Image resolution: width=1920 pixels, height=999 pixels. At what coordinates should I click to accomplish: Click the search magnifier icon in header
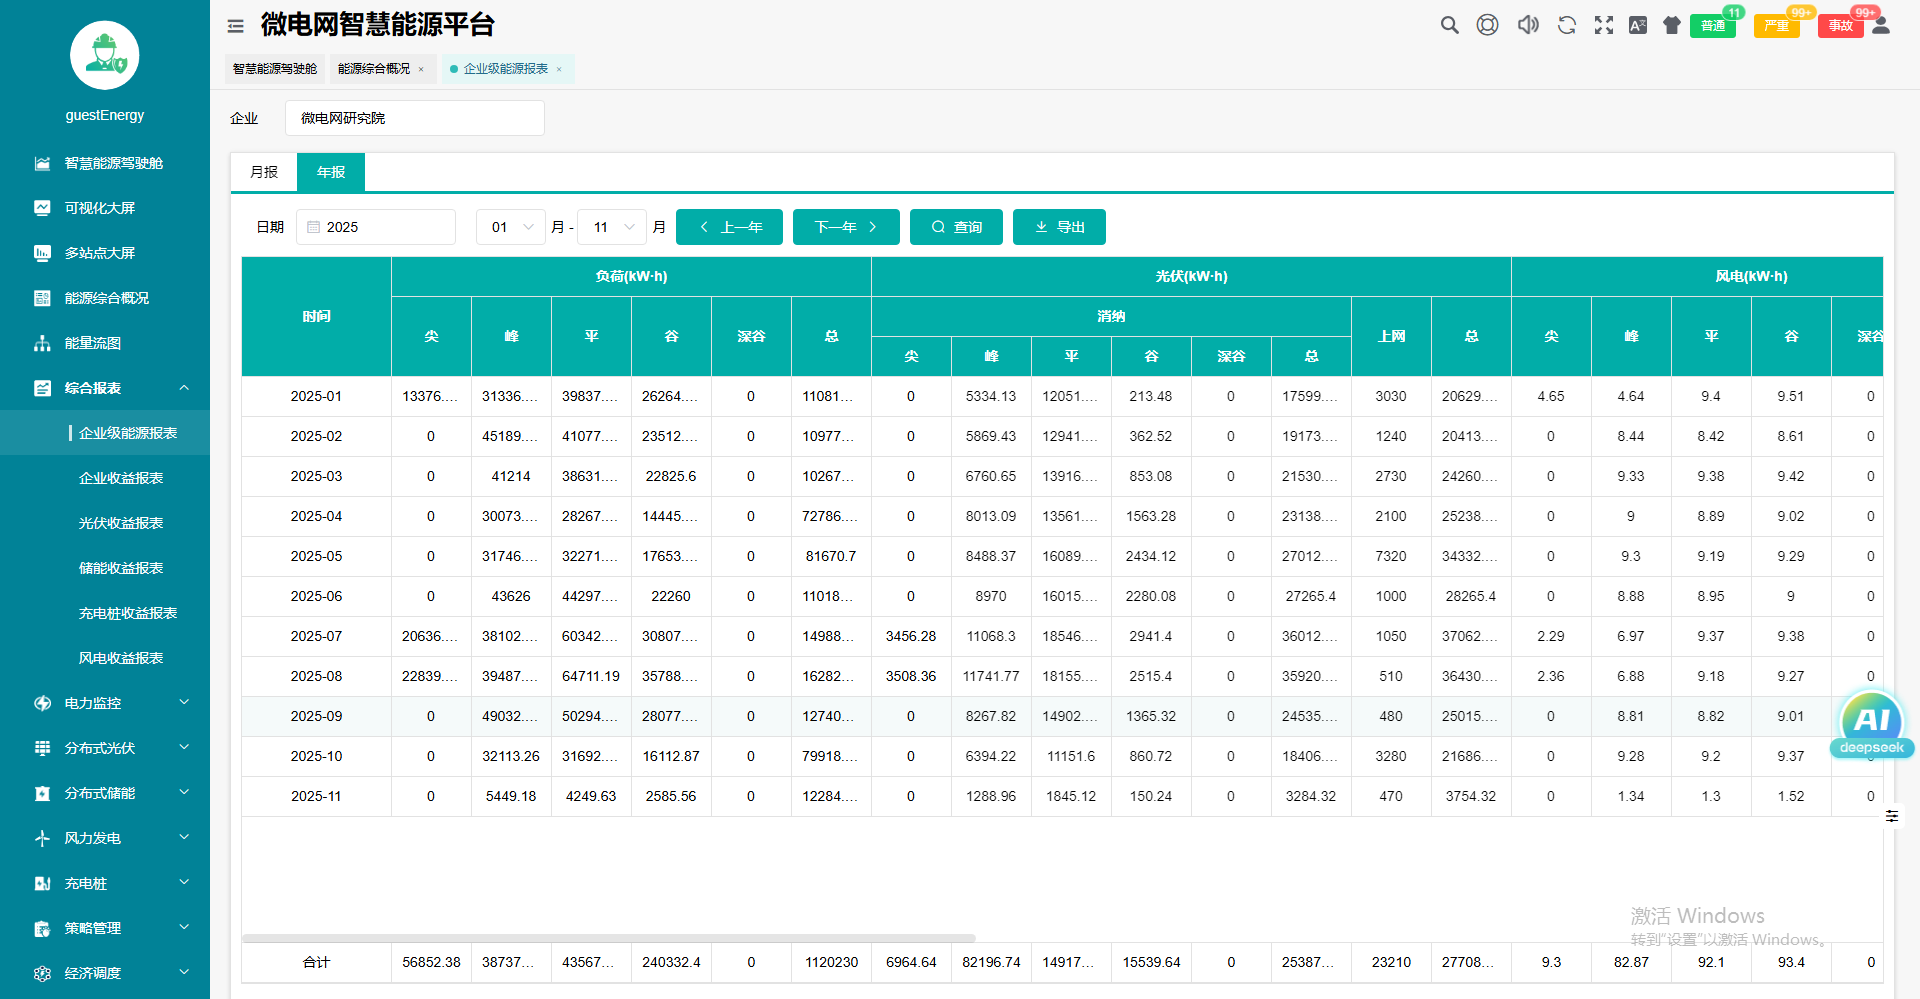(1449, 26)
